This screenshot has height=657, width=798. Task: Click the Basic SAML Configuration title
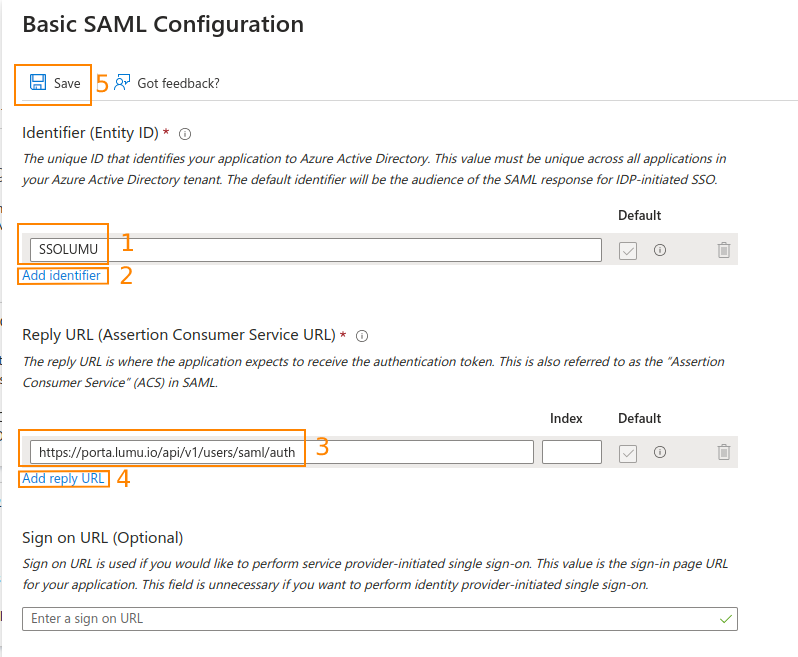click(163, 24)
